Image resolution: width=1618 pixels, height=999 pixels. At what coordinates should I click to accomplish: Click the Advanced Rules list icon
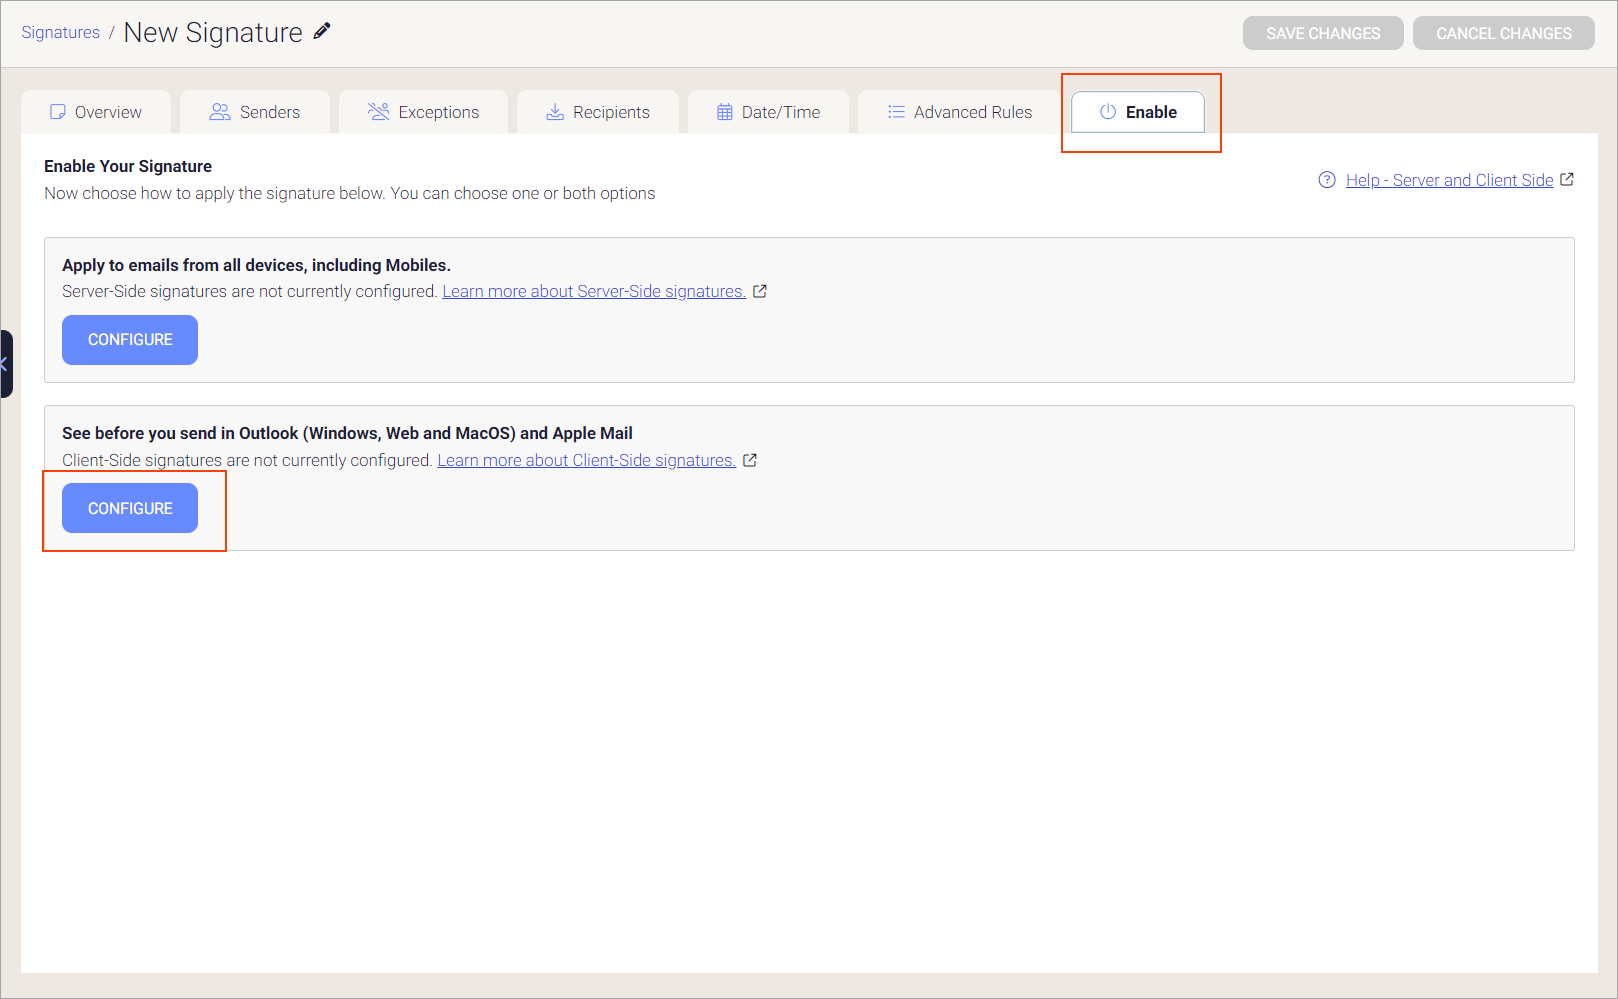click(x=895, y=111)
